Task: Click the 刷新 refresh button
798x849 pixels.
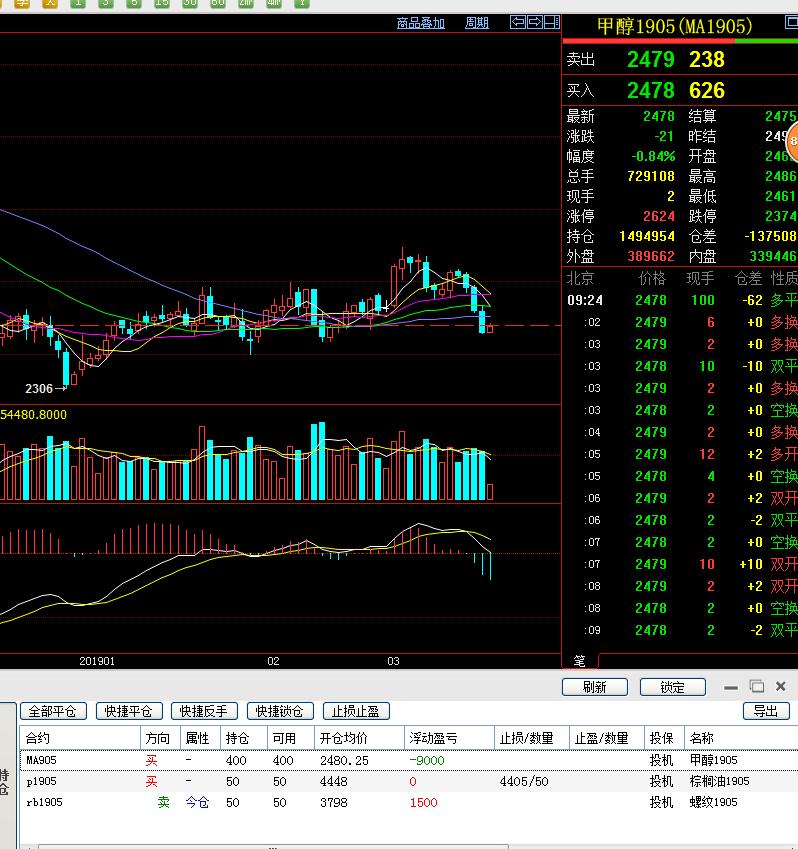Action: click(594, 687)
